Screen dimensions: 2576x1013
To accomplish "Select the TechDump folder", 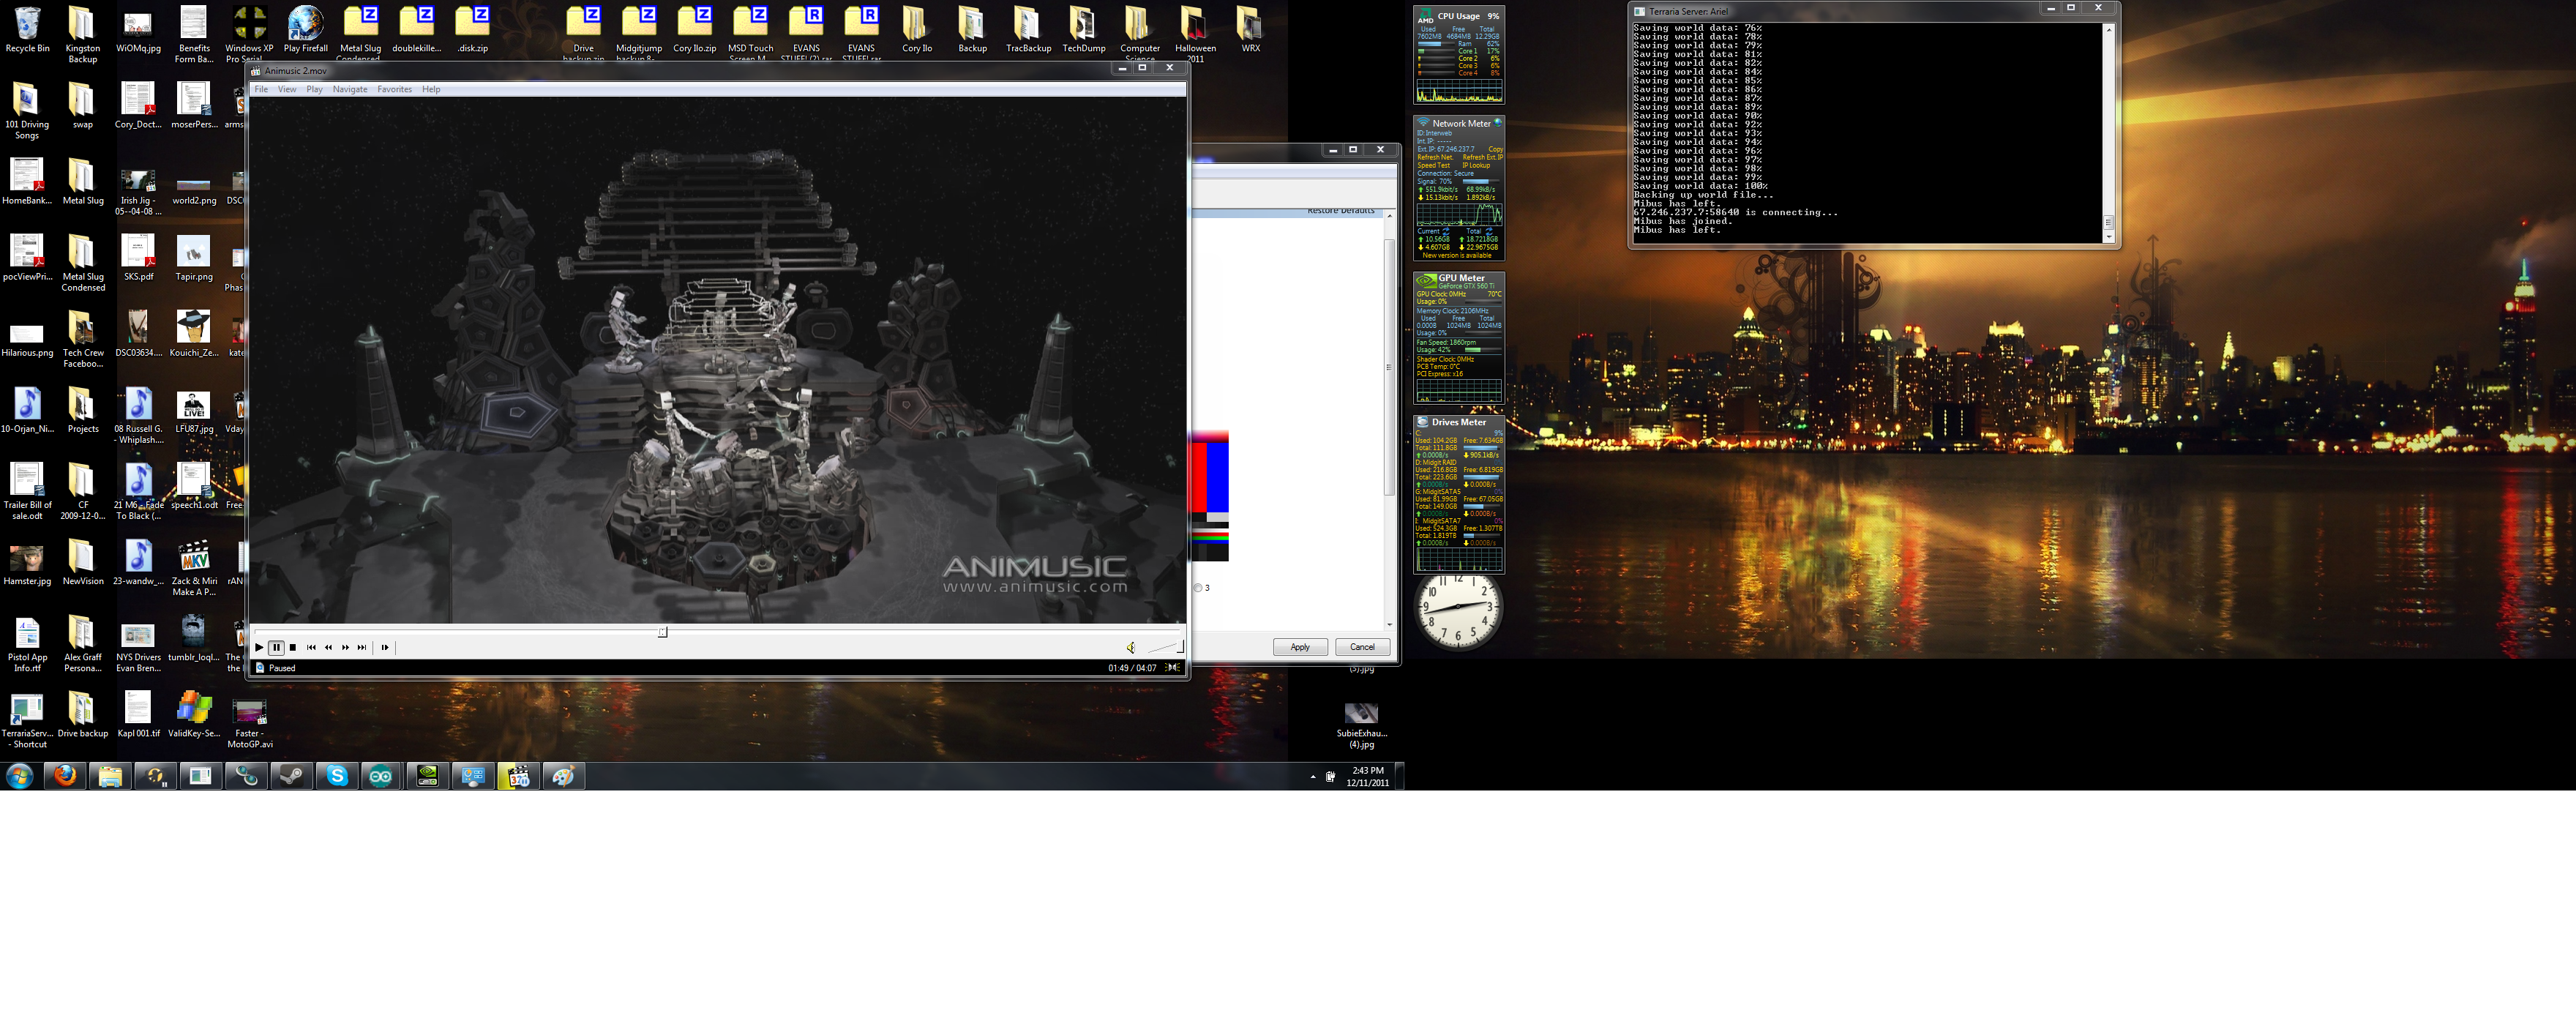I will 1084,30.
